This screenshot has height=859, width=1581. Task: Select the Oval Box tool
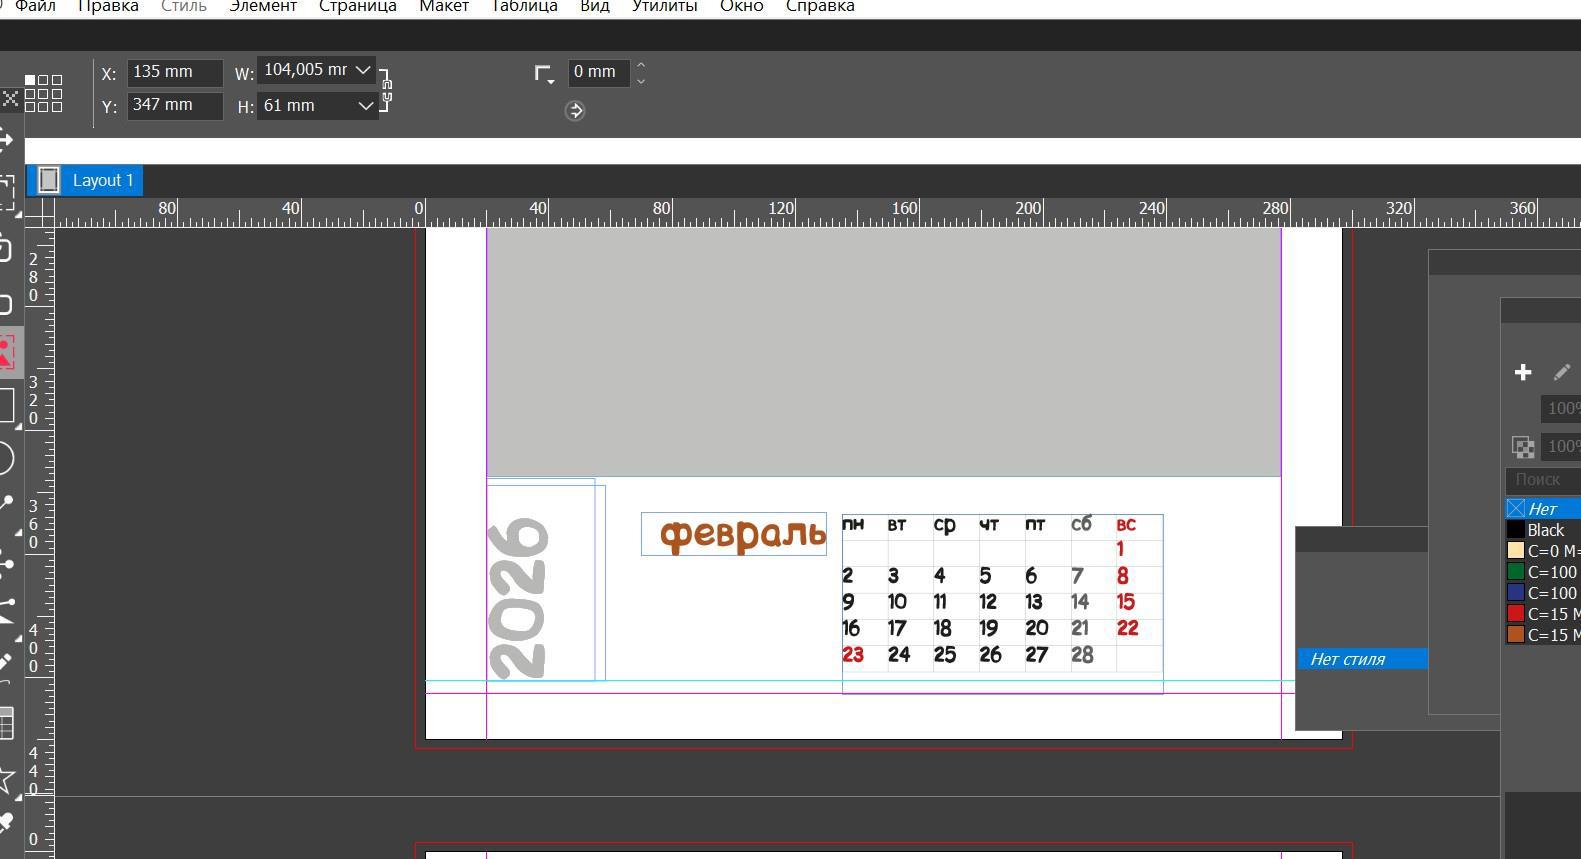tap(6, 459)
